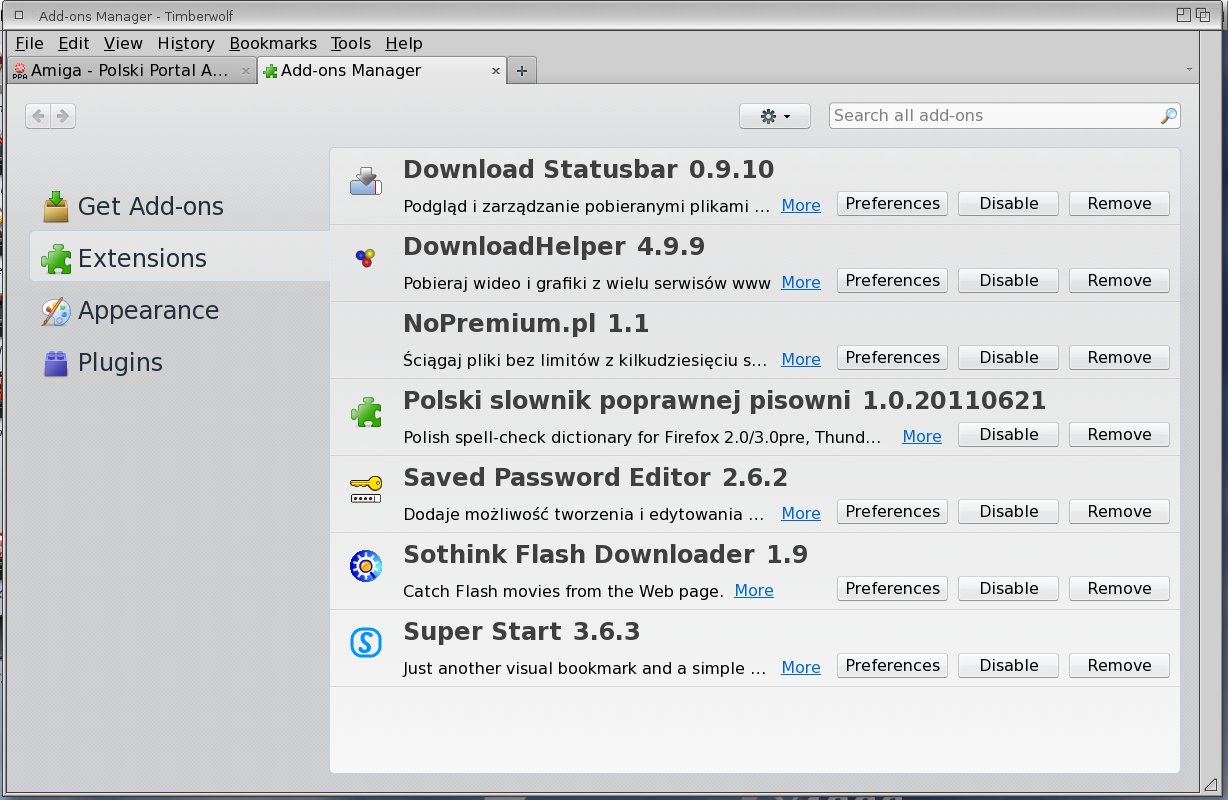Click More link for NoPremium.pl

(x=801, y=359)
